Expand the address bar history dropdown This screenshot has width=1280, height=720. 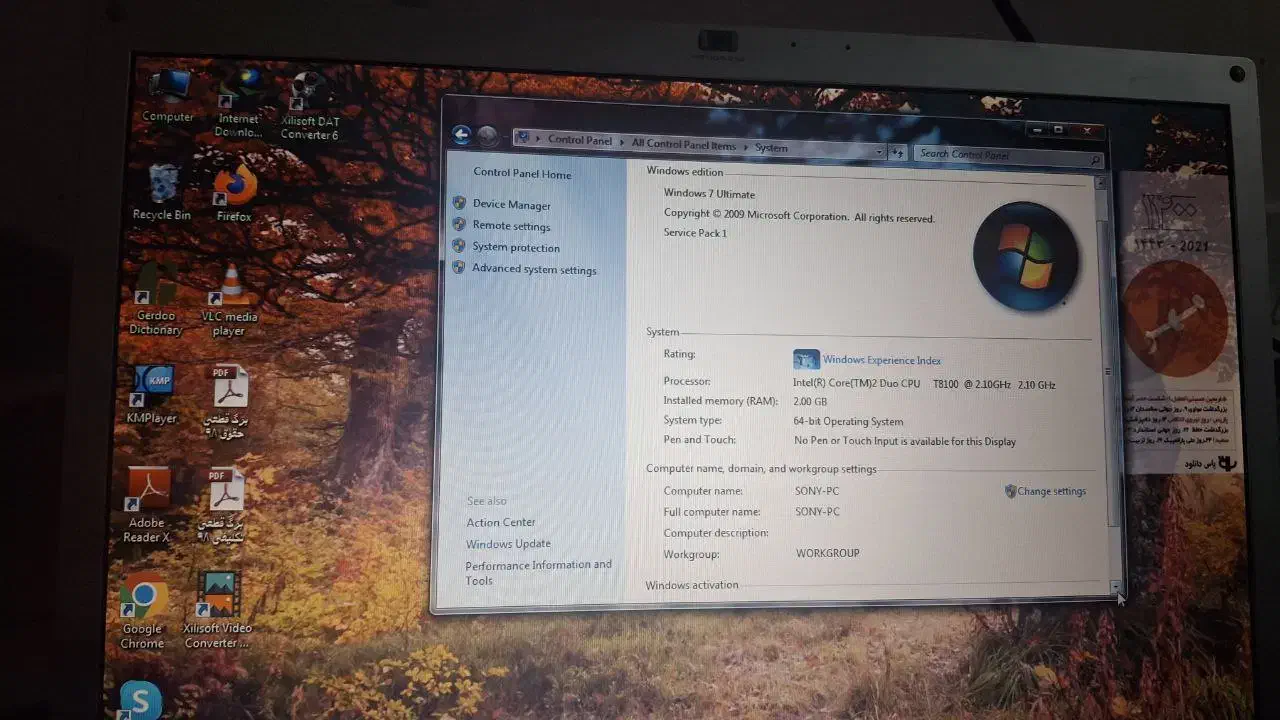[879, 152]
